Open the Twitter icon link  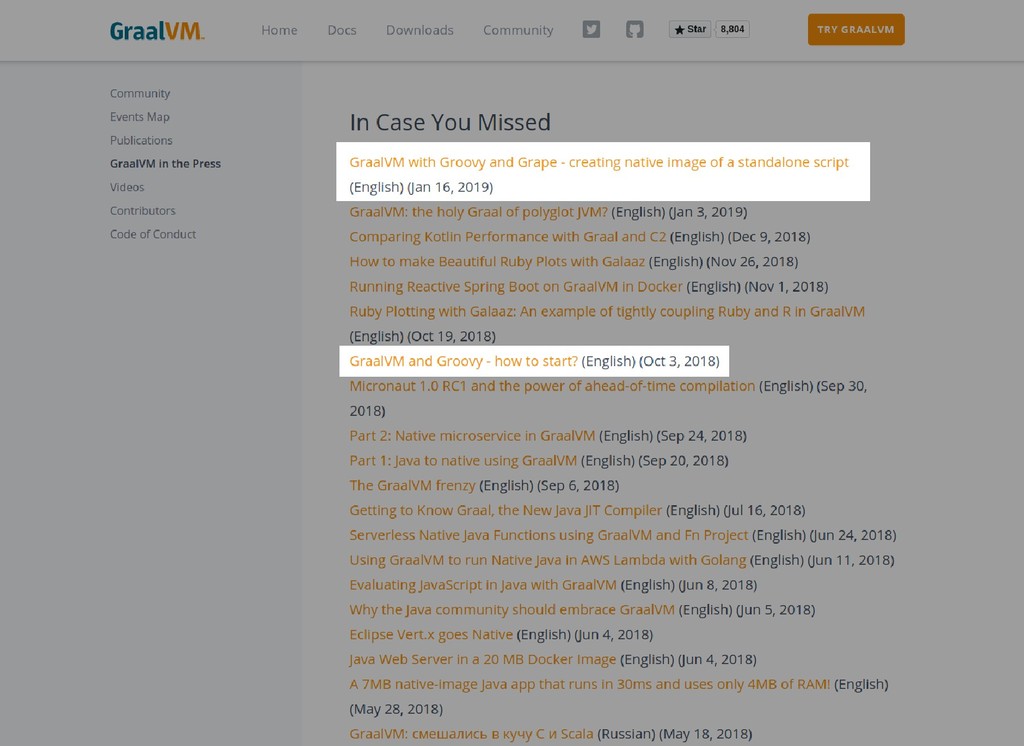coord(591,29)
